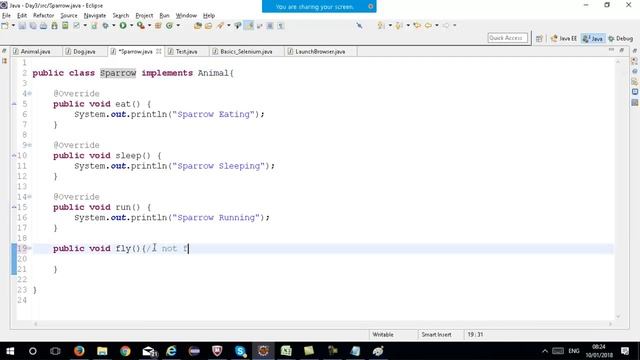The height and width of the screenshot is (360, 640).
Task: Toggle Show Whitespace Characters icon
Action: pyautogui.click(x=280, y=26)
